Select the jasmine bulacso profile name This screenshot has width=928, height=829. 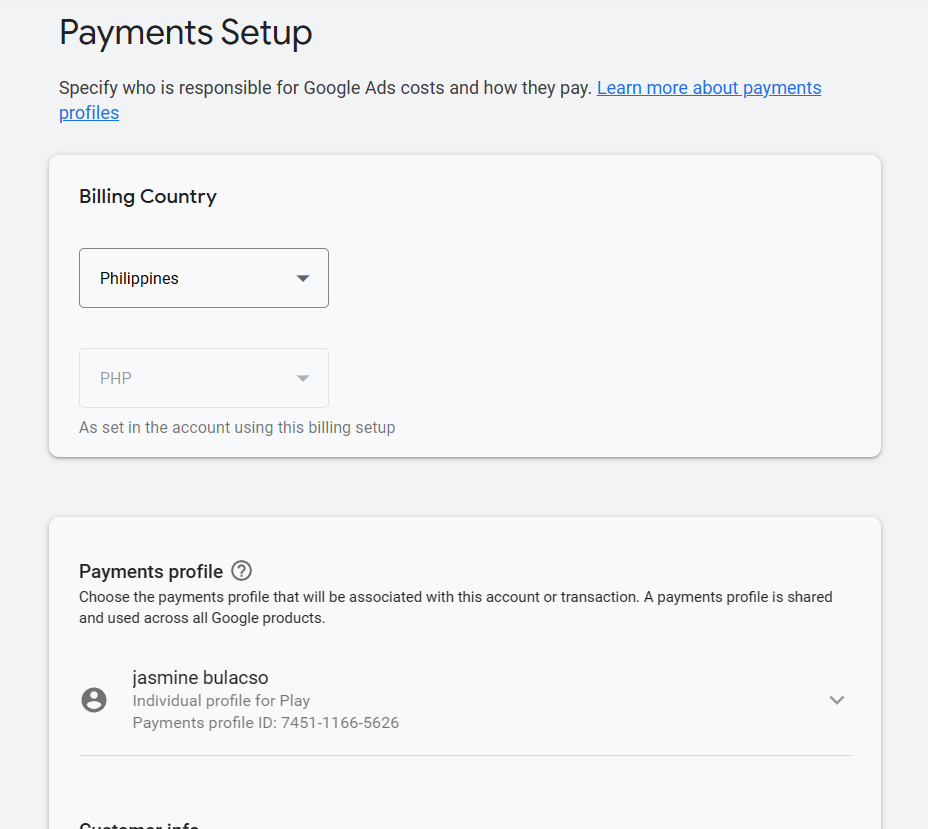coord(200,678)
